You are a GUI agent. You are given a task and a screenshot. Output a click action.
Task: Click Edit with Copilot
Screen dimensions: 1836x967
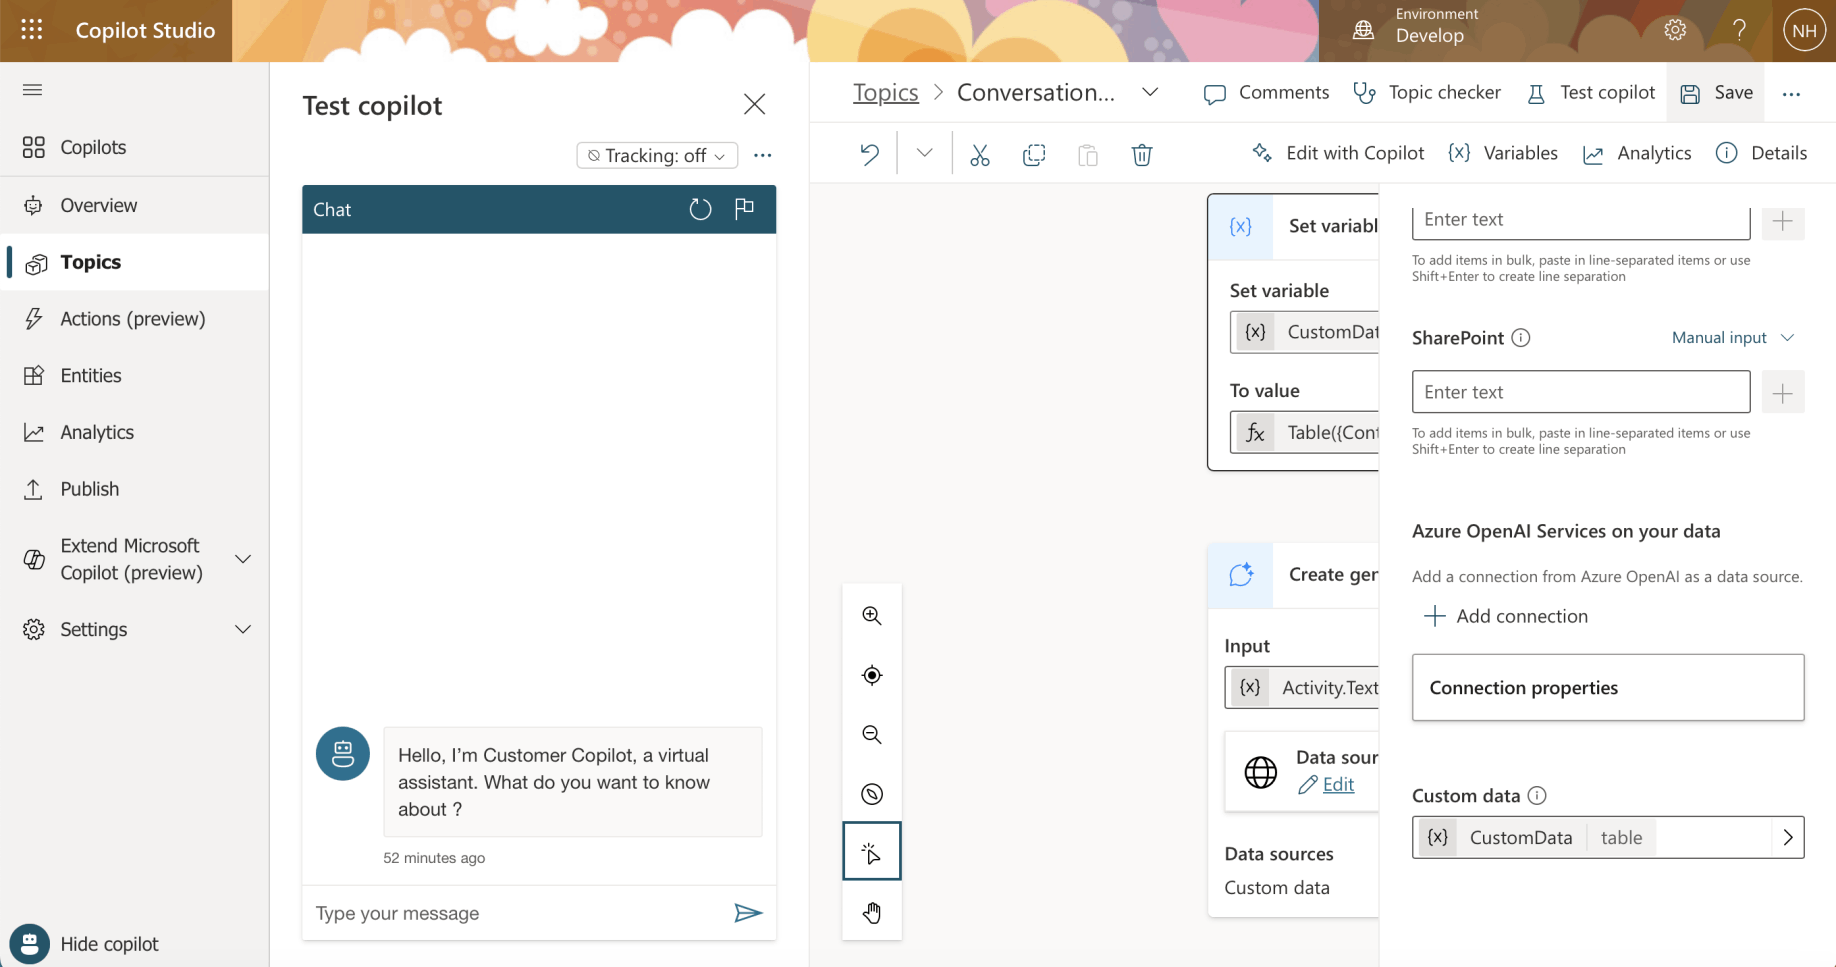[1338, 153]
